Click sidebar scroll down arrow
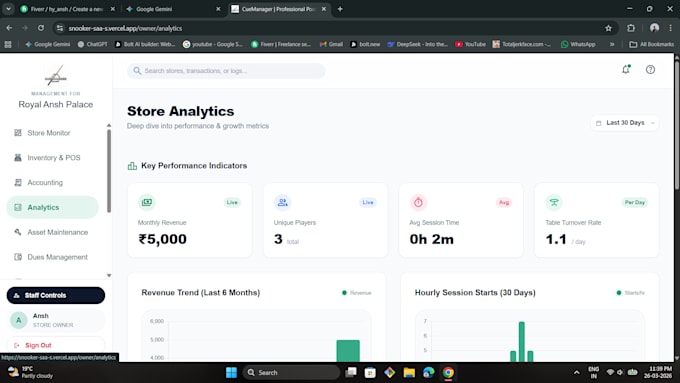This screenshot has width=680, height=383. [x=109, y=275]
